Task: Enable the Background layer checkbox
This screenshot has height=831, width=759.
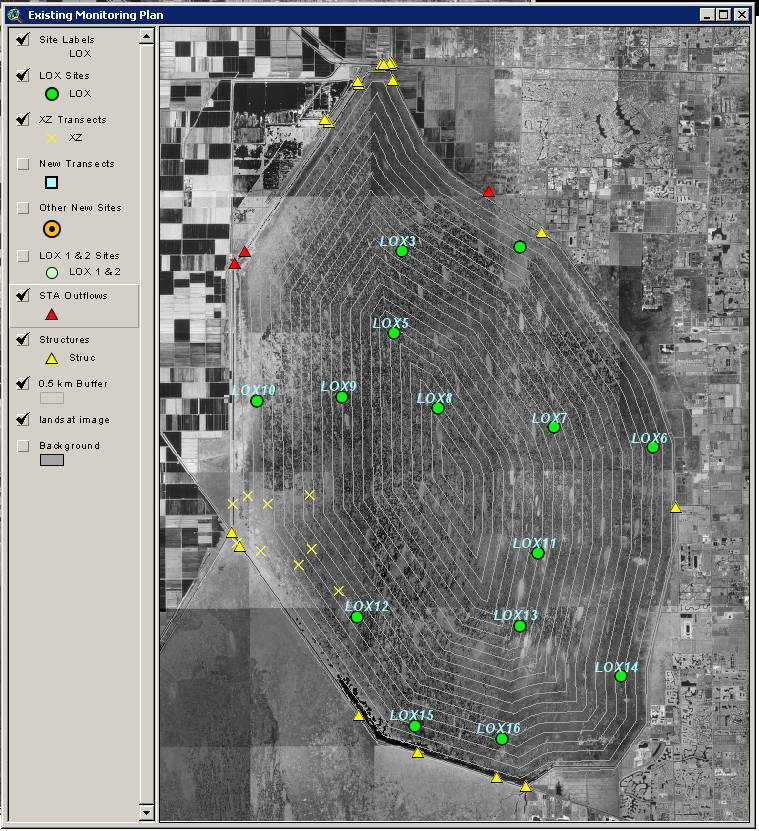Action: (23, 446)
